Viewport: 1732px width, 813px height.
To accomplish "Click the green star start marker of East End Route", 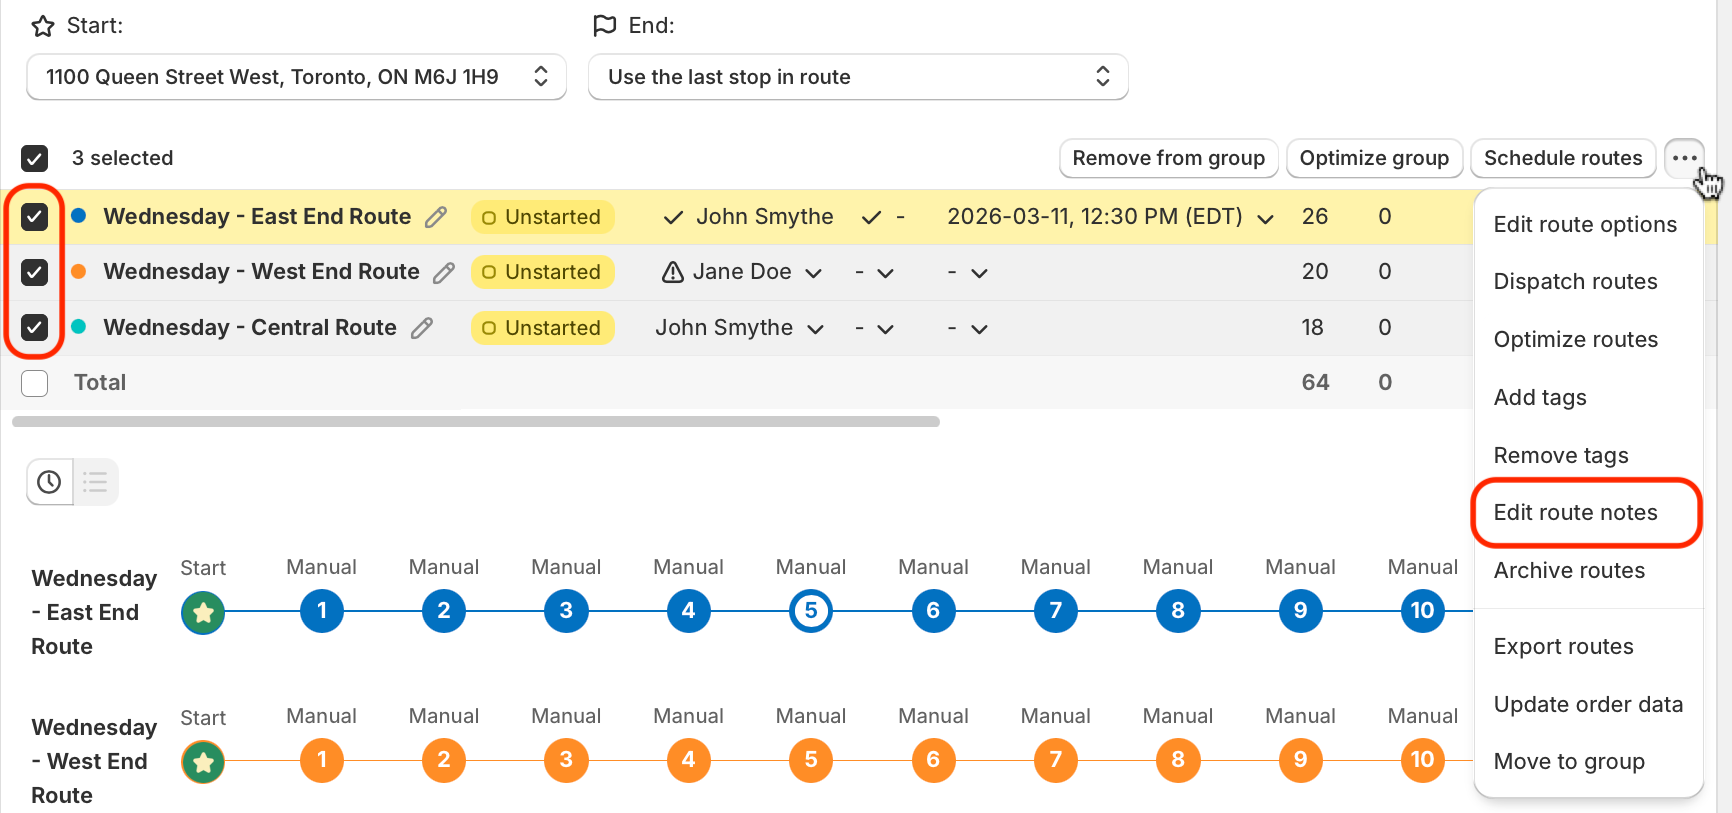I will point(203,612).
